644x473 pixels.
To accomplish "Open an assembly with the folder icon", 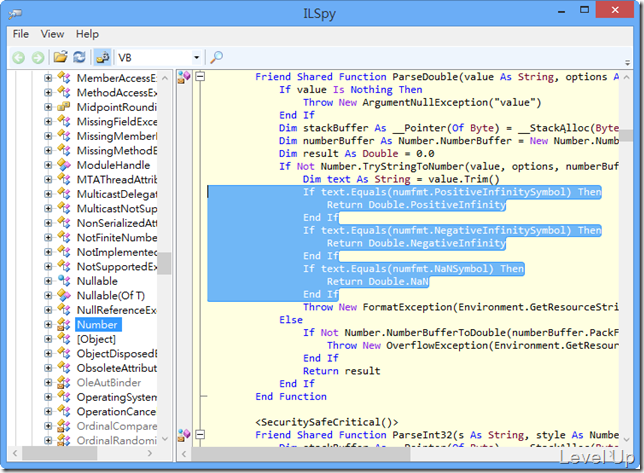I will pos(60,57).
